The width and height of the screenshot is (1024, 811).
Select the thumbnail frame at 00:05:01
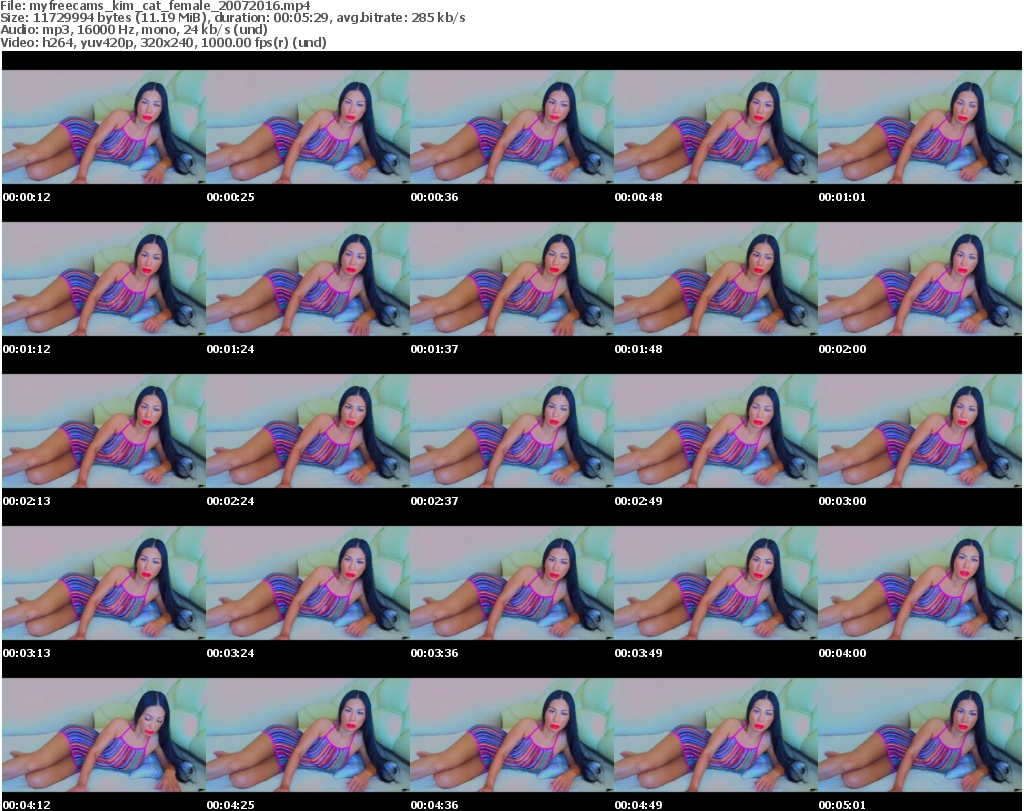(x=920, y=735)
